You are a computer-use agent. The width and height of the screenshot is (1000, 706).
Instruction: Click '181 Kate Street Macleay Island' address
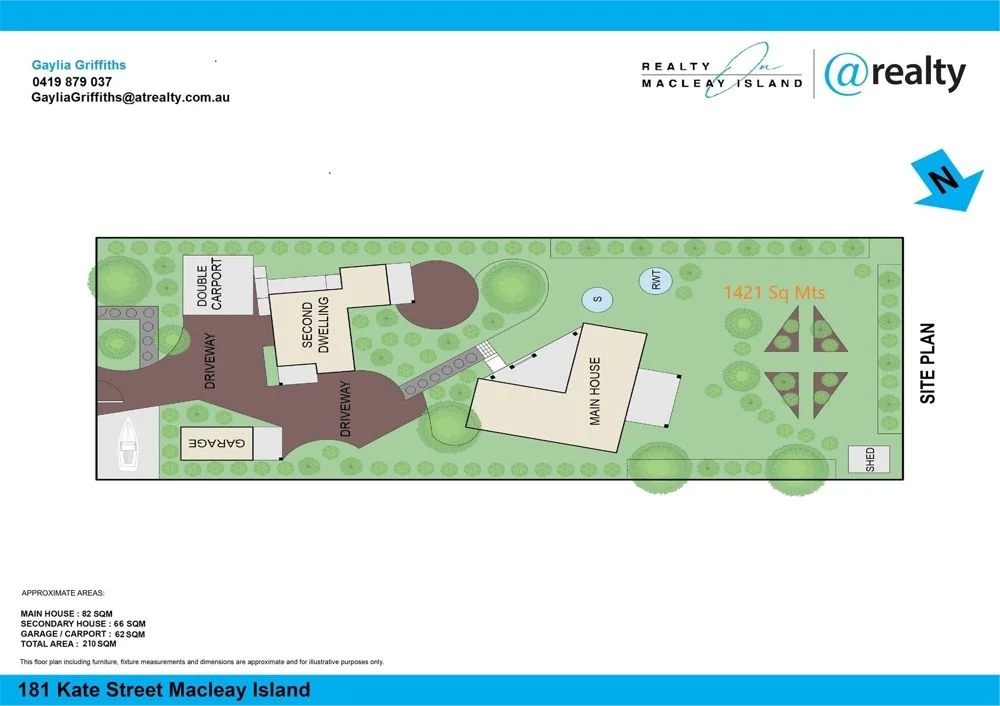[x=165, y=690]
